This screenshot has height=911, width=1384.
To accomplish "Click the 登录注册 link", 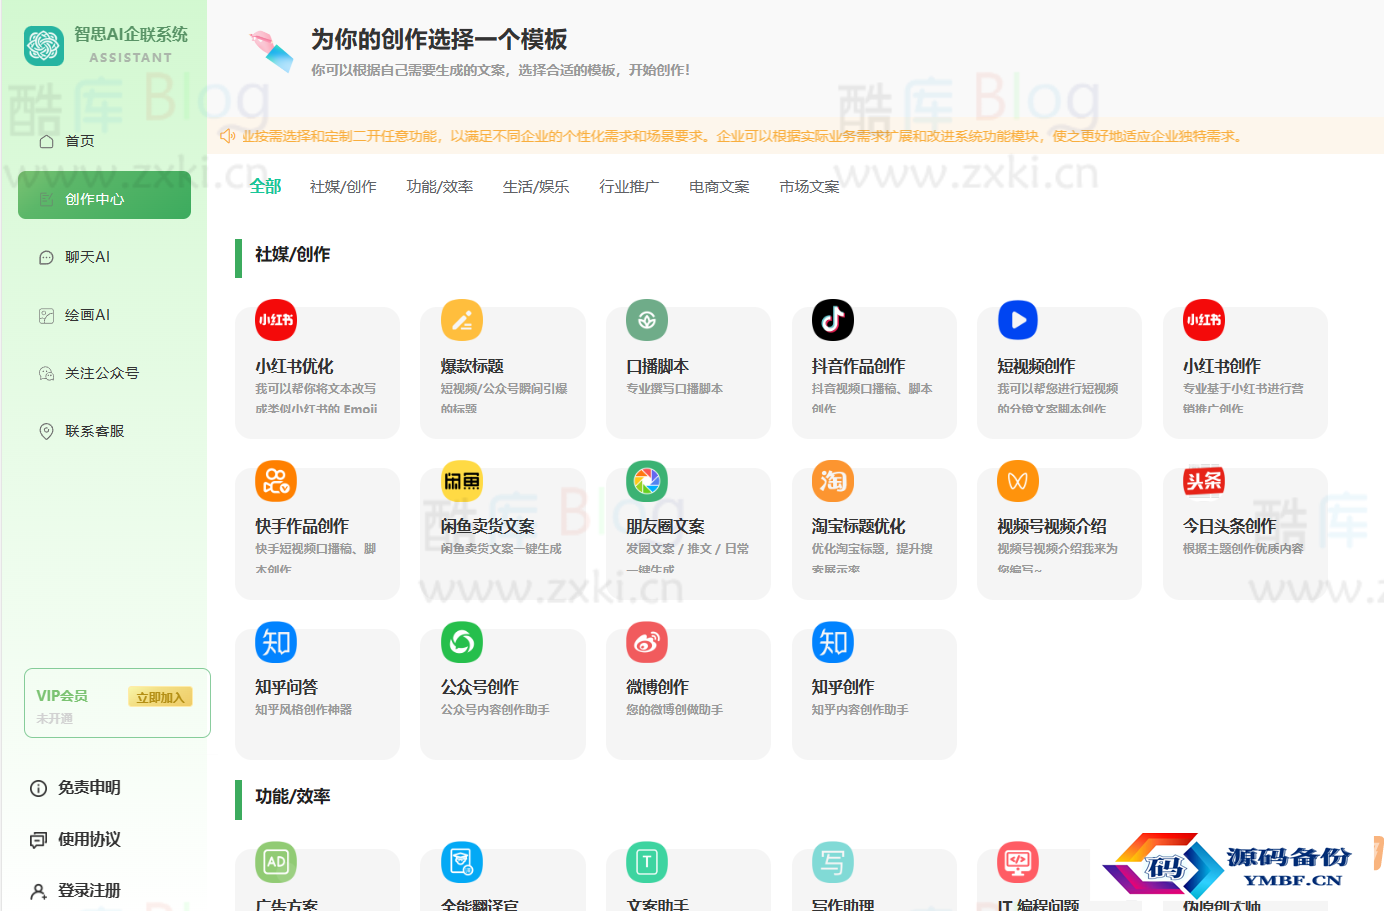I will point(89,890).
